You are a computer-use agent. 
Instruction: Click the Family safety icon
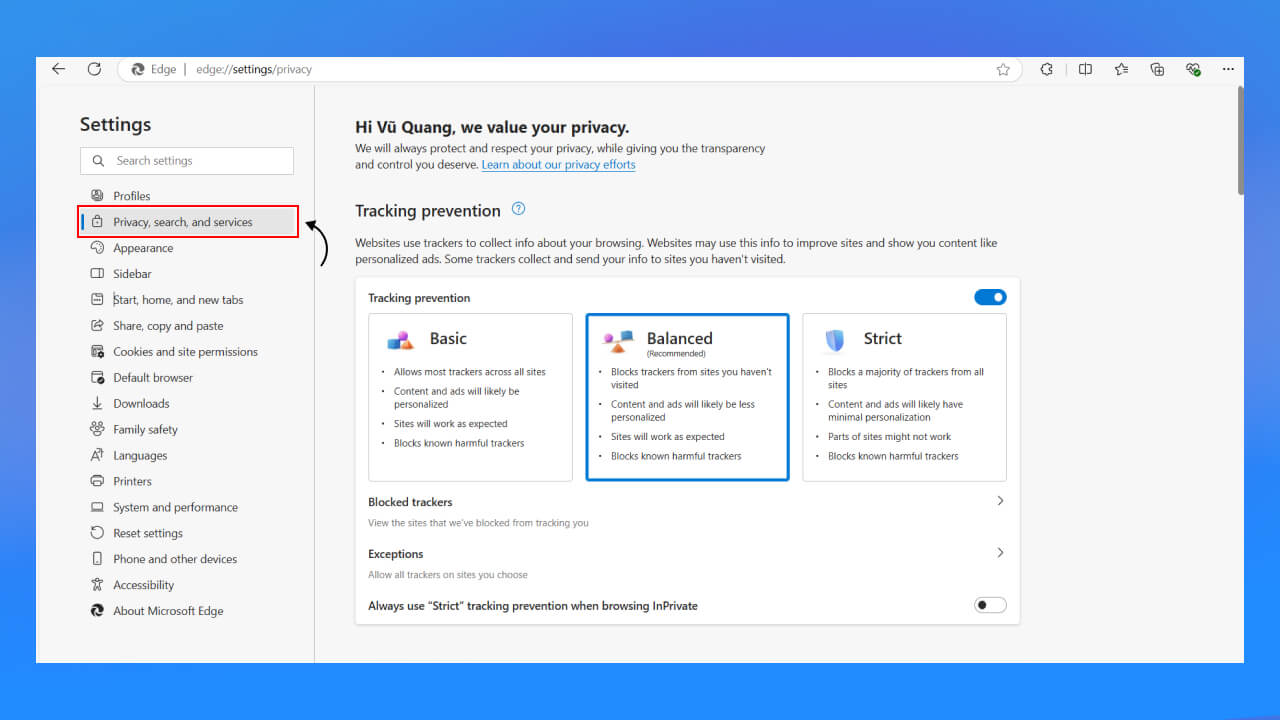click(x=97, y=430)
